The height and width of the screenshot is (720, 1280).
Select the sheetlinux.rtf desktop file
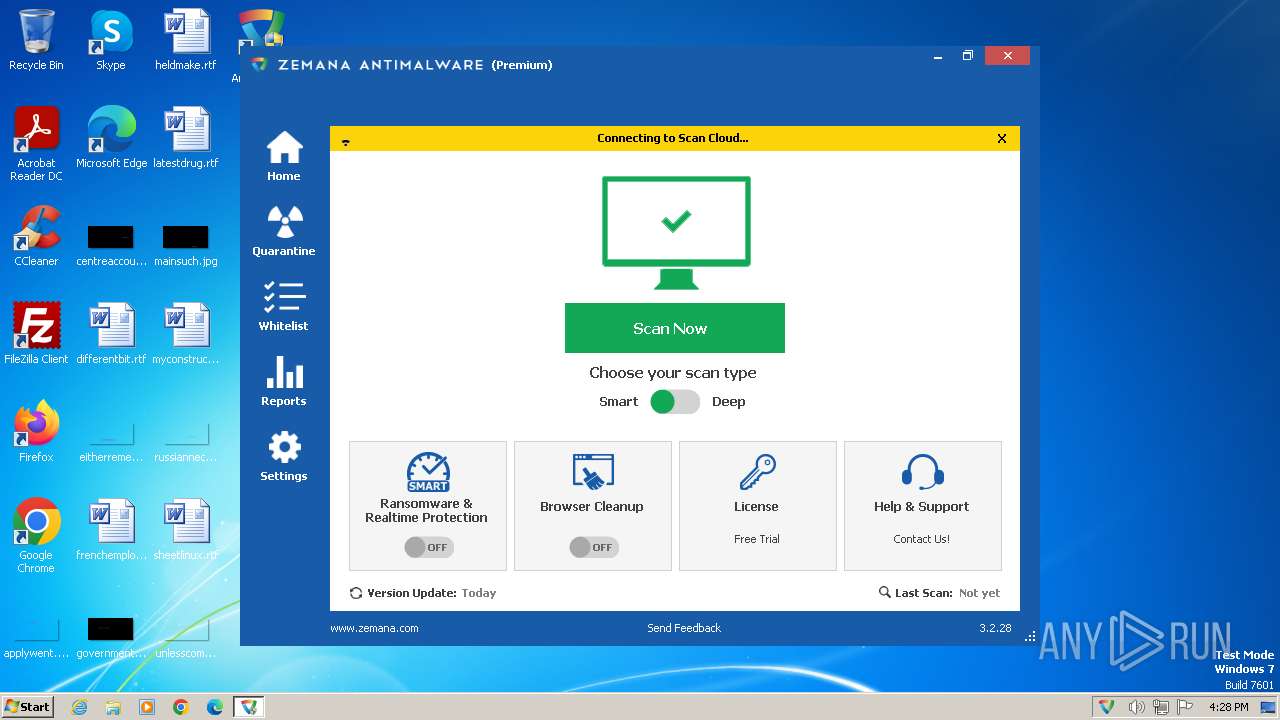pyautogui.click(x=186, y=530)
